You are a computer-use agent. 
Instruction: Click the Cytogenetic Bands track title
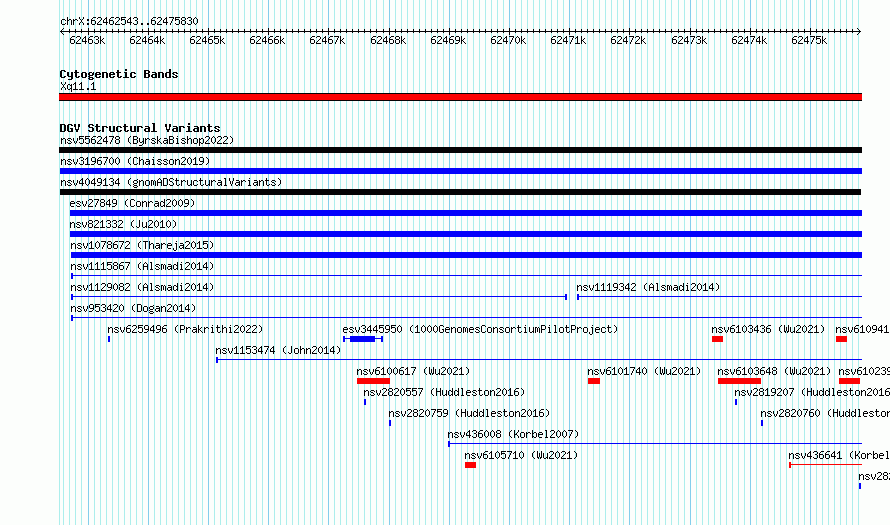(119, 74)
